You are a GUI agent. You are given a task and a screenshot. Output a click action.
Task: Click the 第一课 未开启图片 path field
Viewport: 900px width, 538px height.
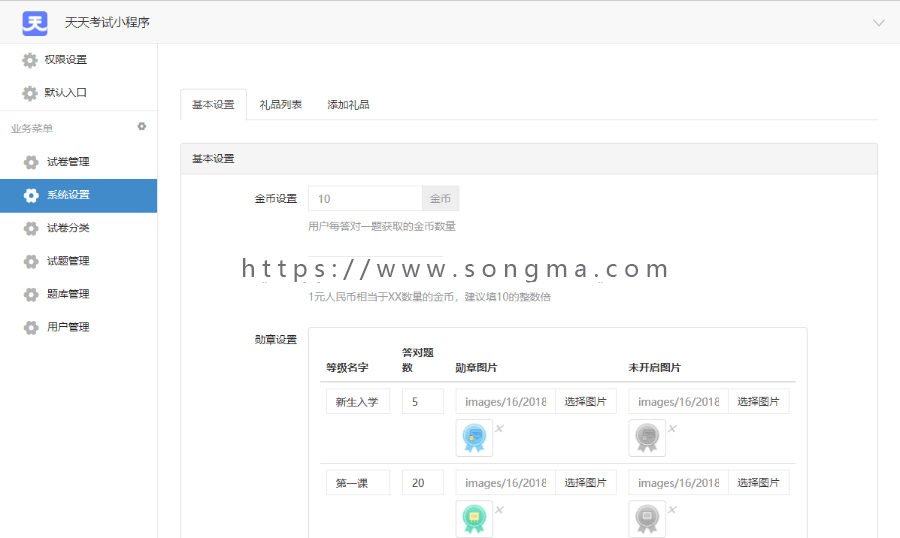click(678, 482)
